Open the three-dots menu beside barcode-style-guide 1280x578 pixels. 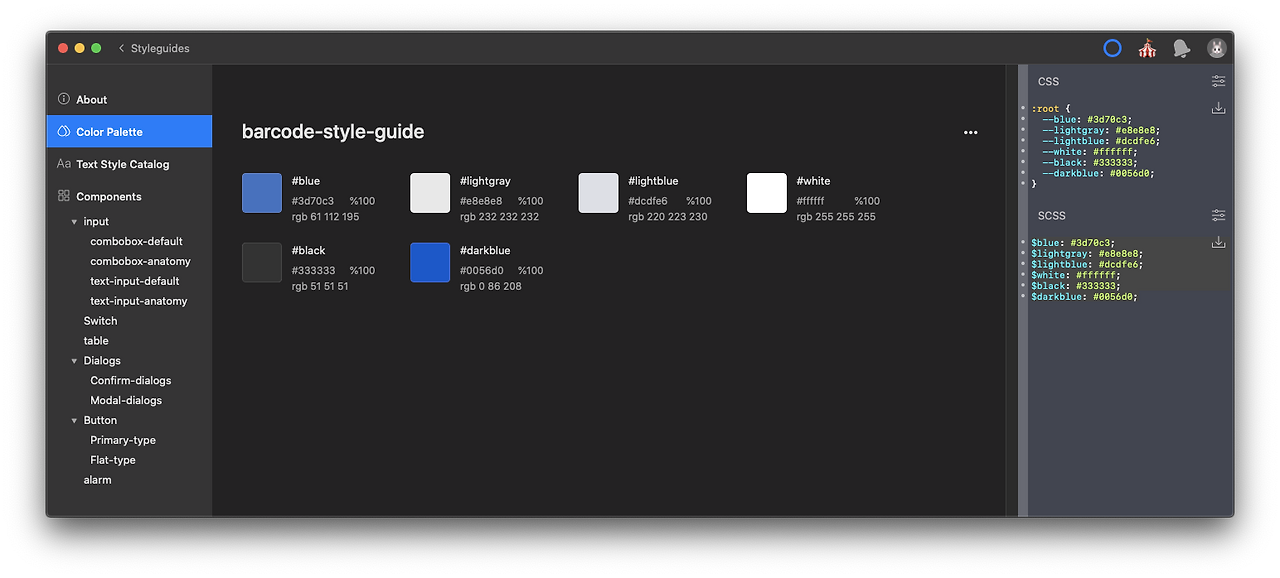tap(970, 132)
